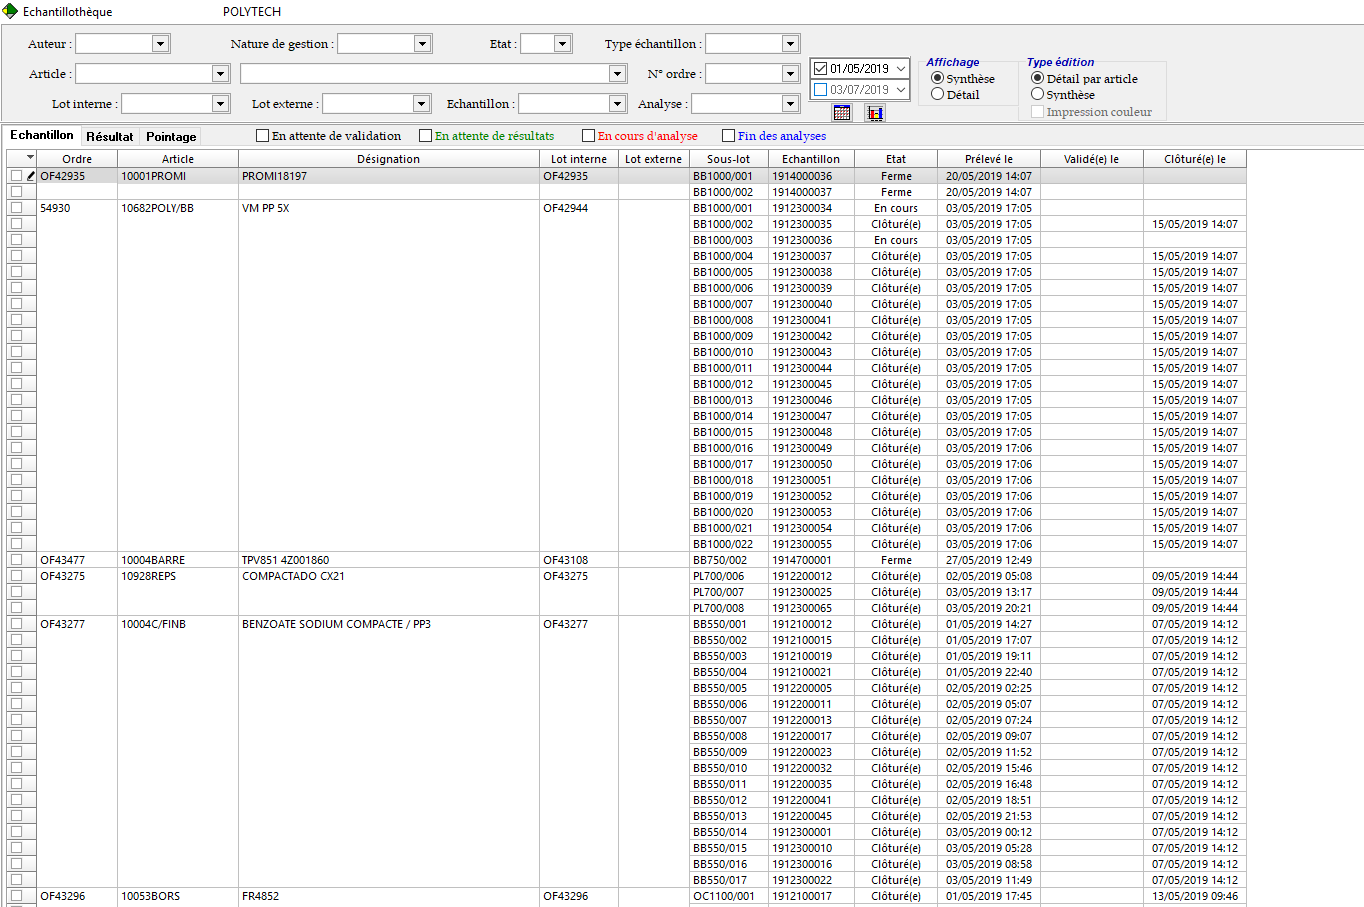
Task: Click sample number '1912300055'
Action: coord(802,544)
